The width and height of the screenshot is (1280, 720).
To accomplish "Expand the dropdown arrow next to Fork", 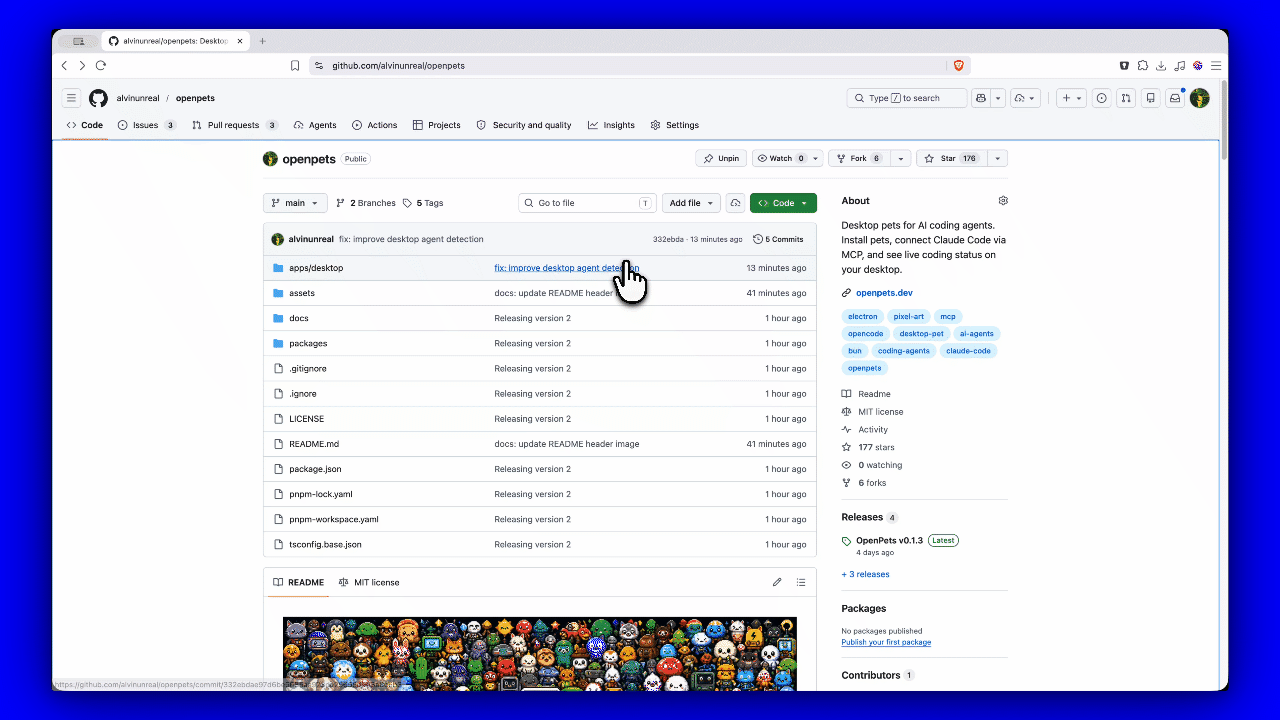I will [901, 158].
